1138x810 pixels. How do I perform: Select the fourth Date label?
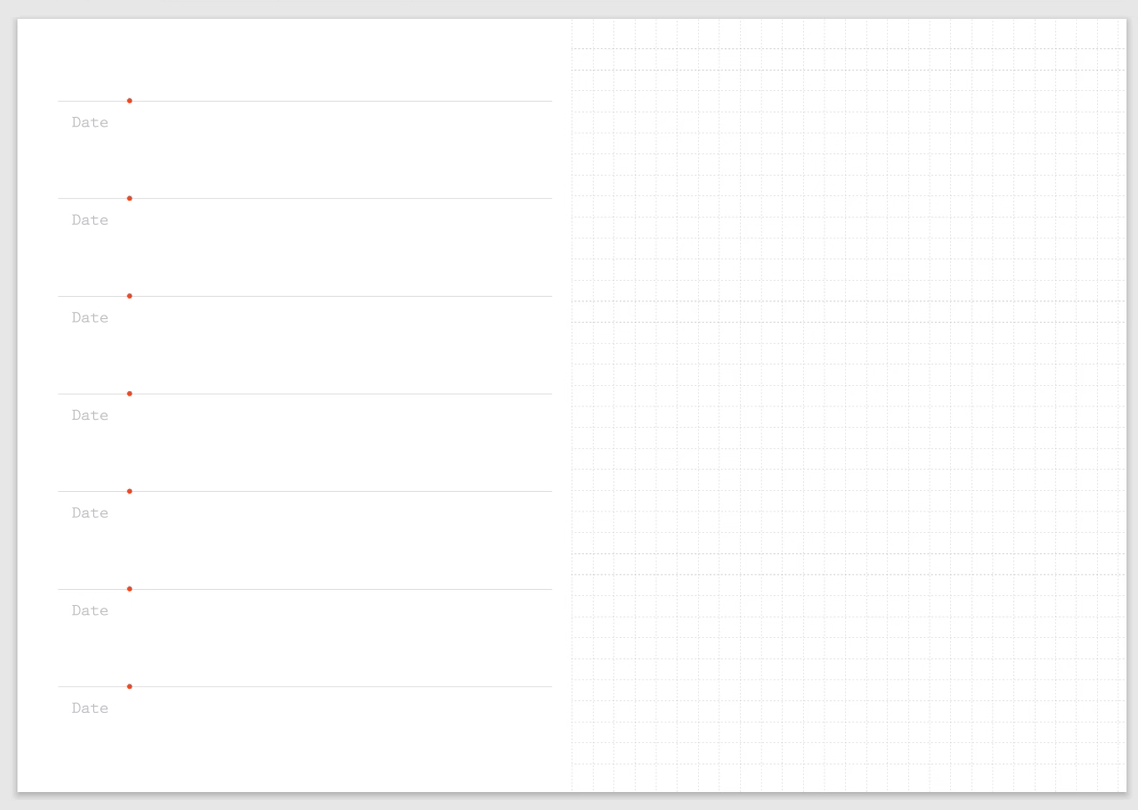pyautogui.click(x=90, y=415)
